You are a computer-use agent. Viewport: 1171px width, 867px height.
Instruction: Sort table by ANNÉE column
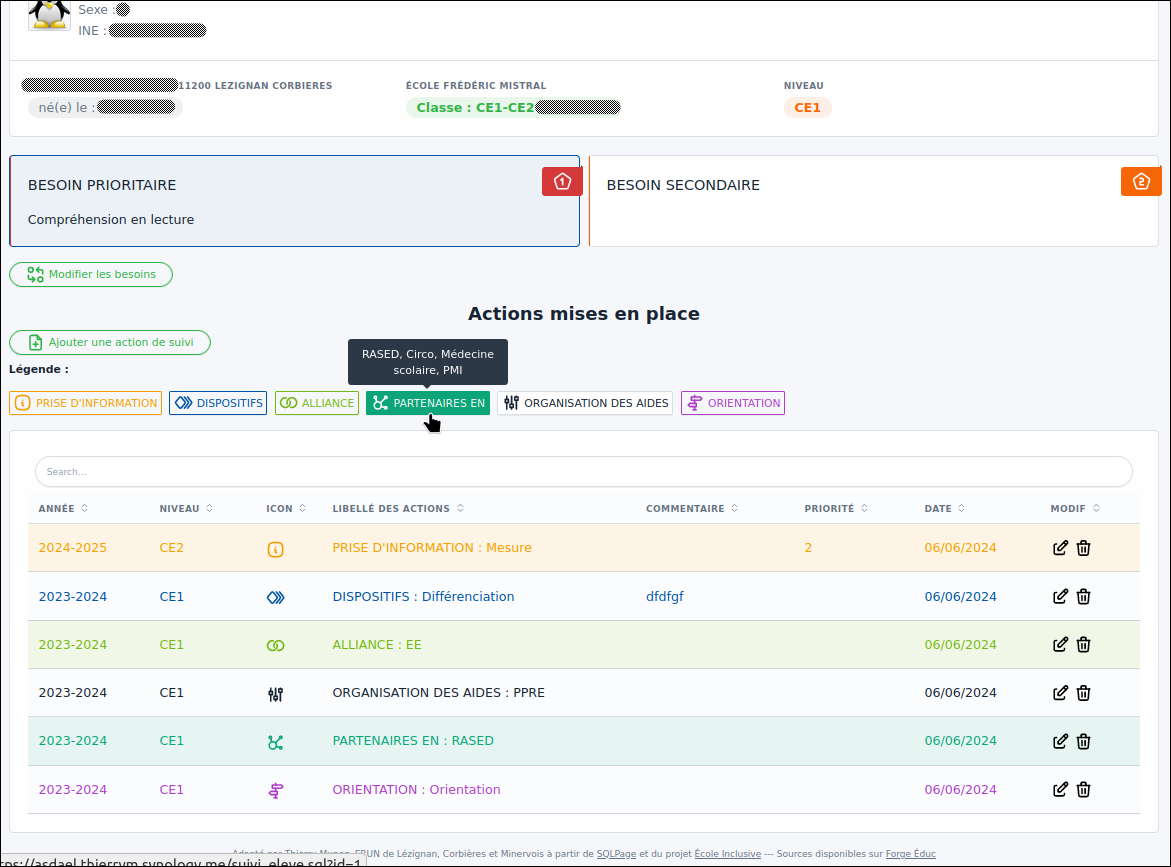click(x=63, y=509)
